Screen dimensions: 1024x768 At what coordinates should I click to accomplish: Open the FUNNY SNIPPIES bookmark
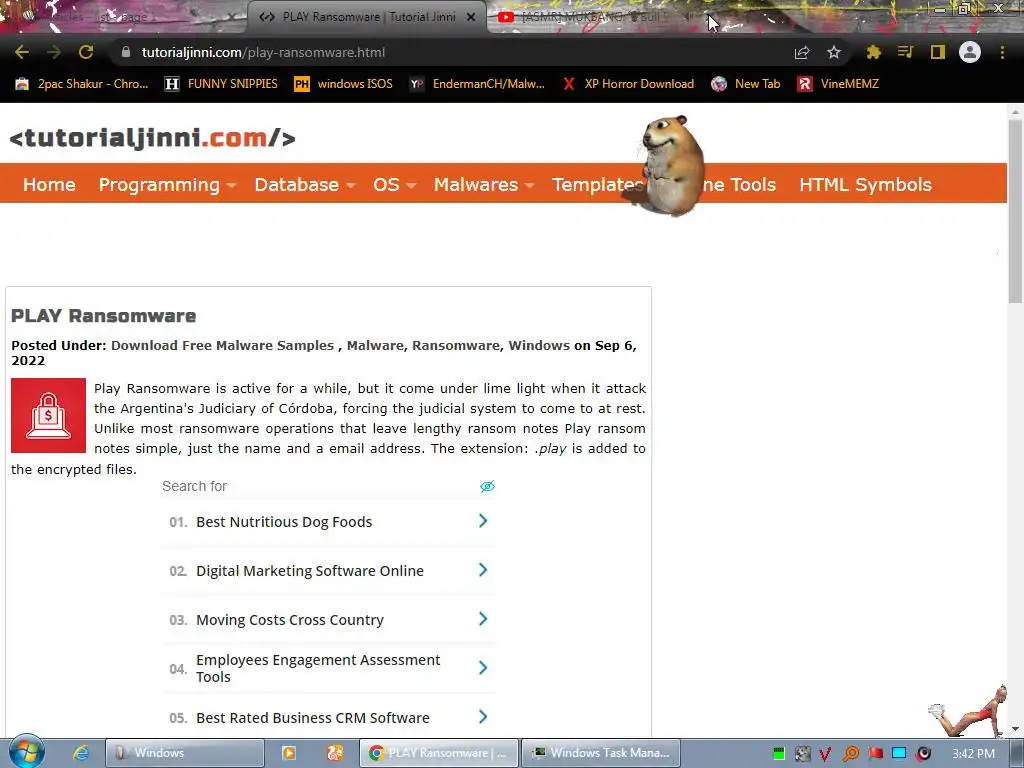tap(221, 84)
